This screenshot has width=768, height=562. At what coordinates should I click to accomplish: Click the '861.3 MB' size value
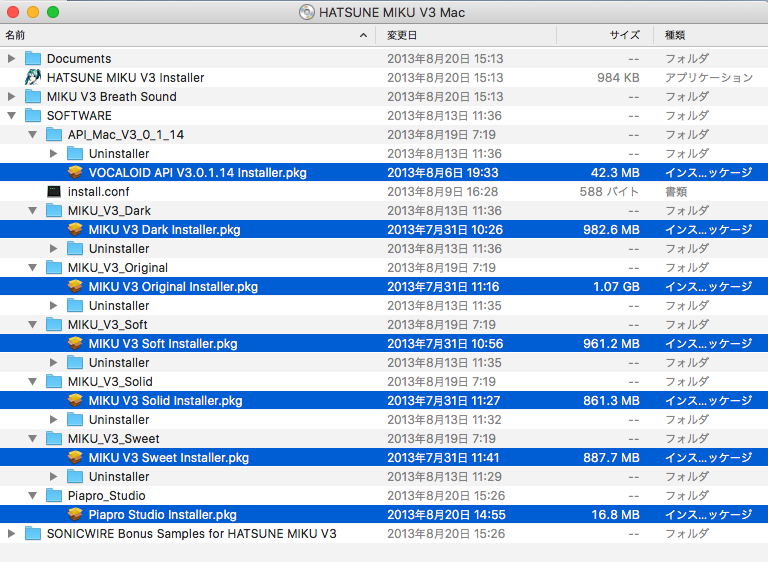(x=611, y=400)
